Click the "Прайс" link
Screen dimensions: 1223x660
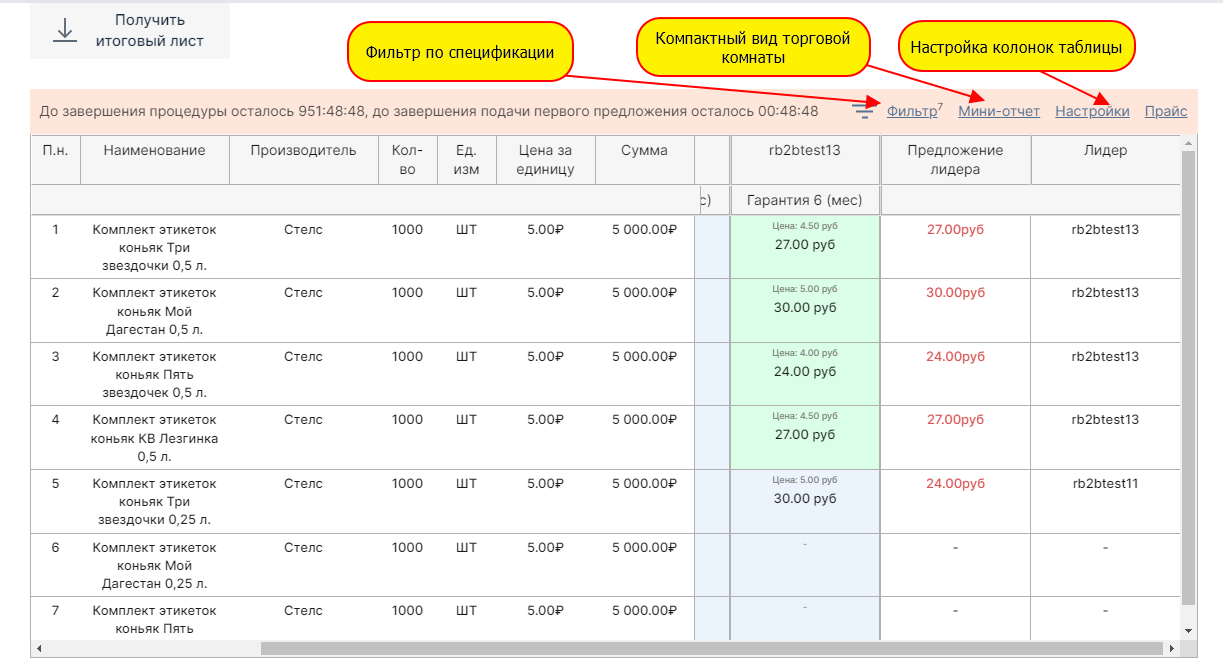(x=1165, y=111)
